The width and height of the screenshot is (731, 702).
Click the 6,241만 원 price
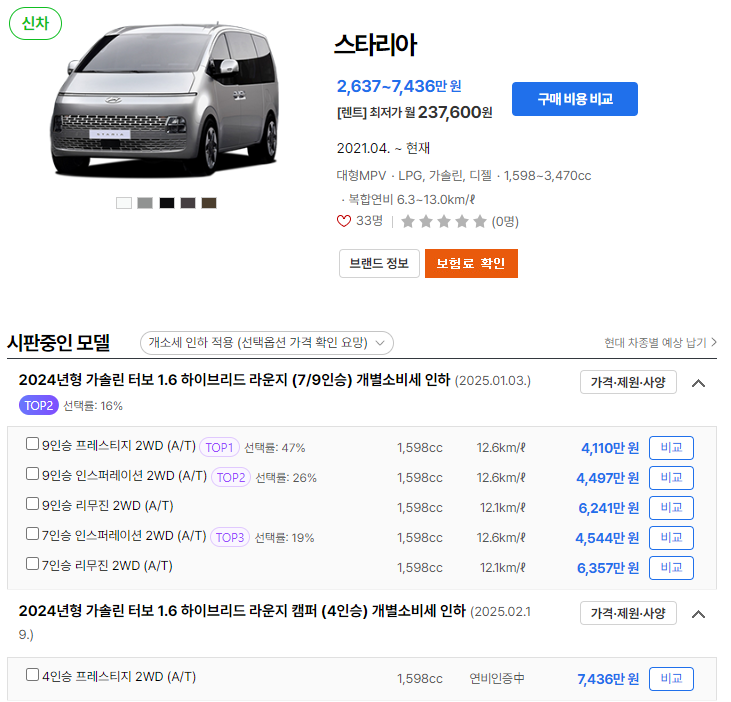[609, 508]
